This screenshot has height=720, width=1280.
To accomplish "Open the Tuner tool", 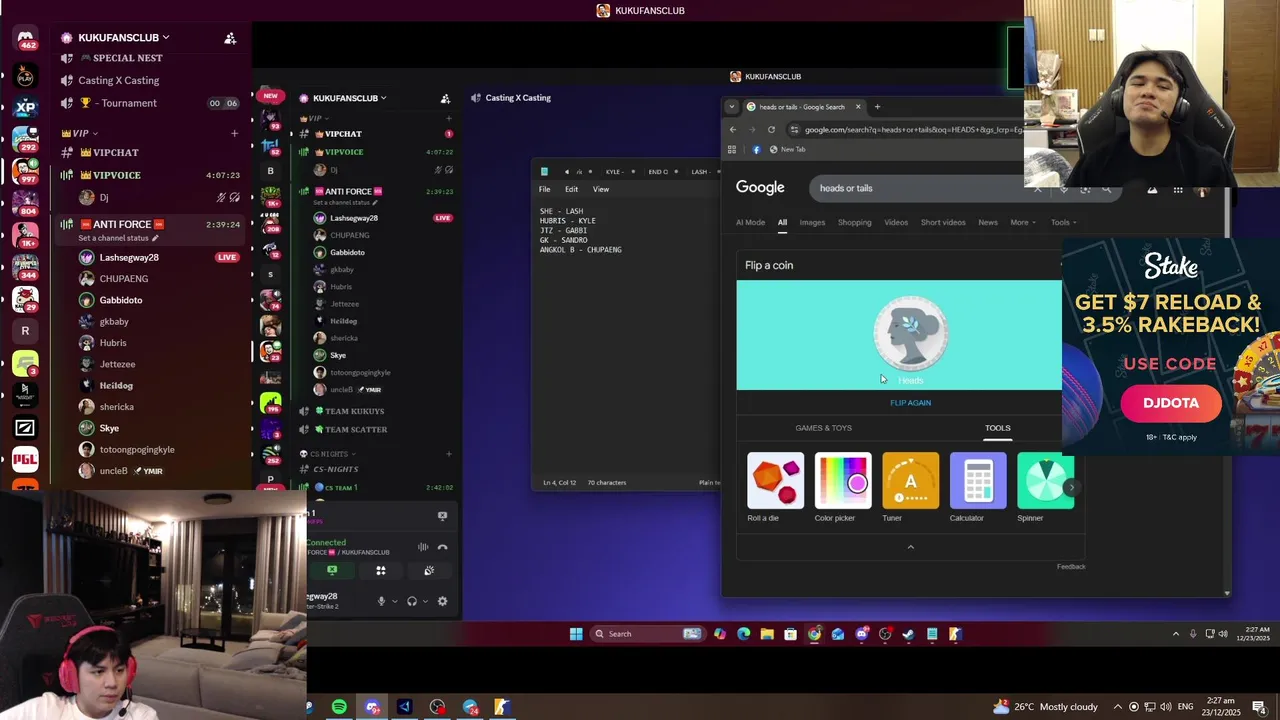I will click(x=910, y=481).
